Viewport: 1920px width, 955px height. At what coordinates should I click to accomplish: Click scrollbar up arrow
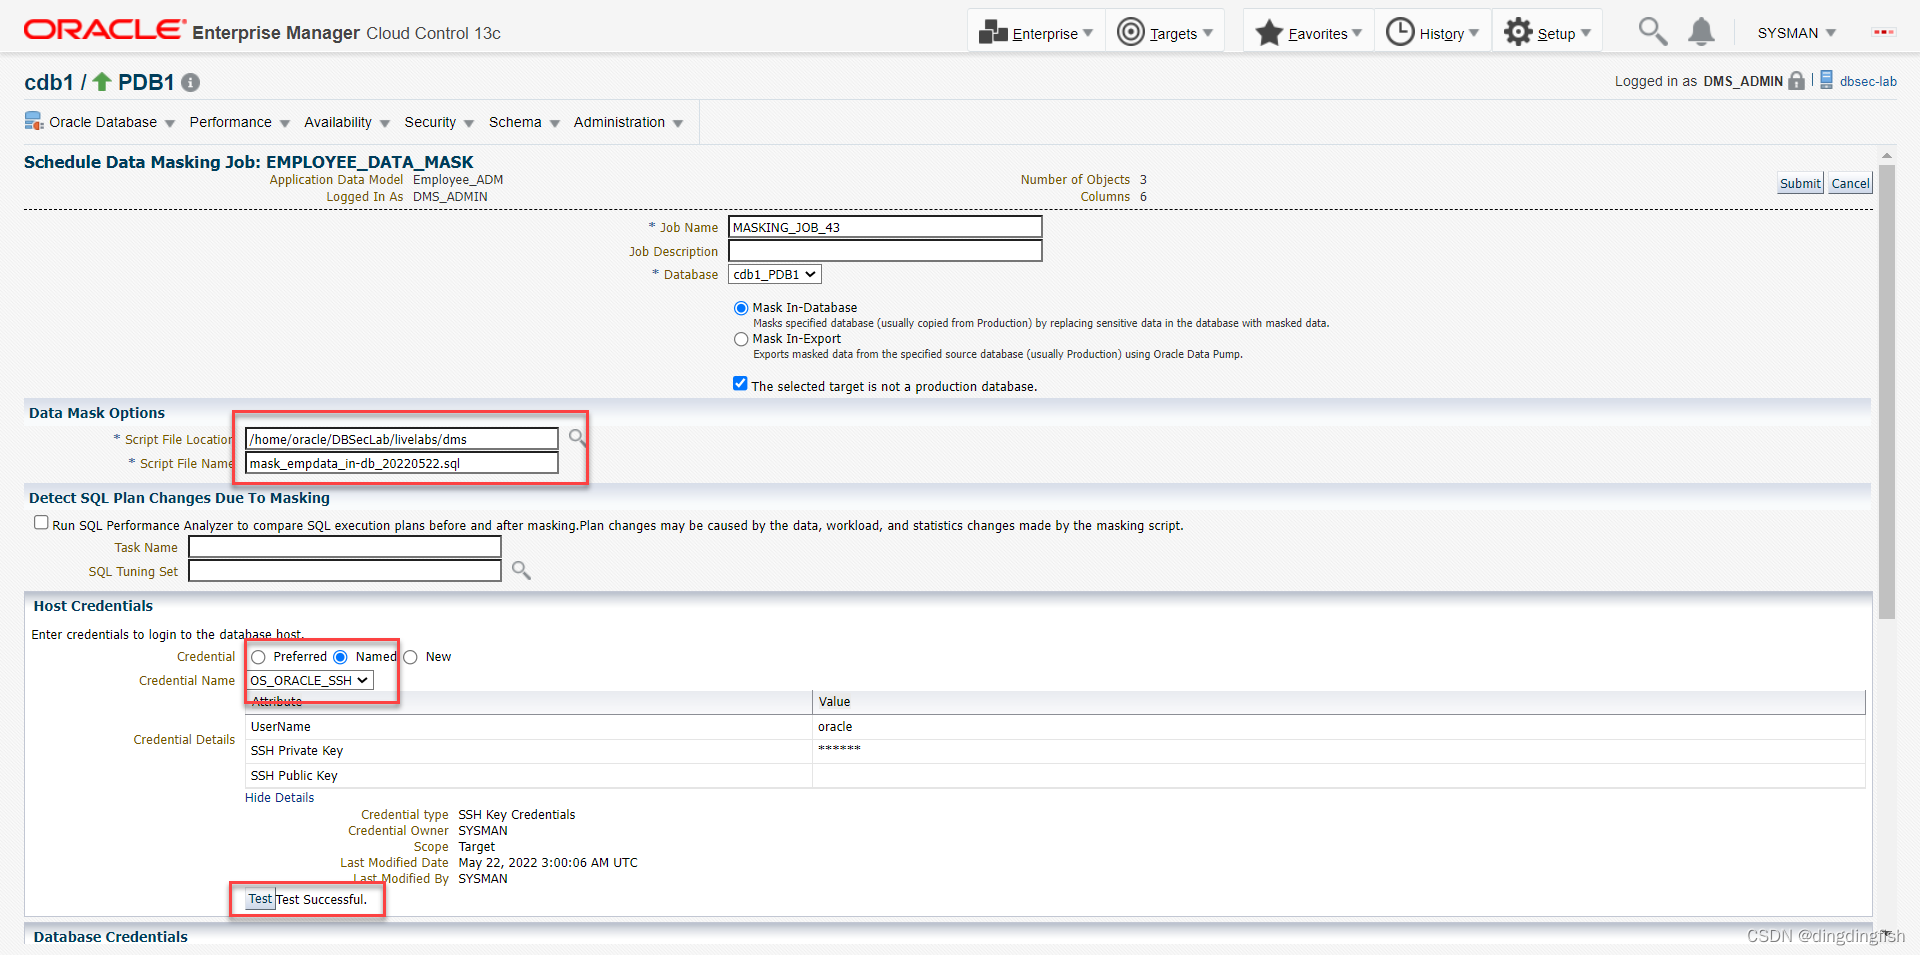click(1887, 157)
